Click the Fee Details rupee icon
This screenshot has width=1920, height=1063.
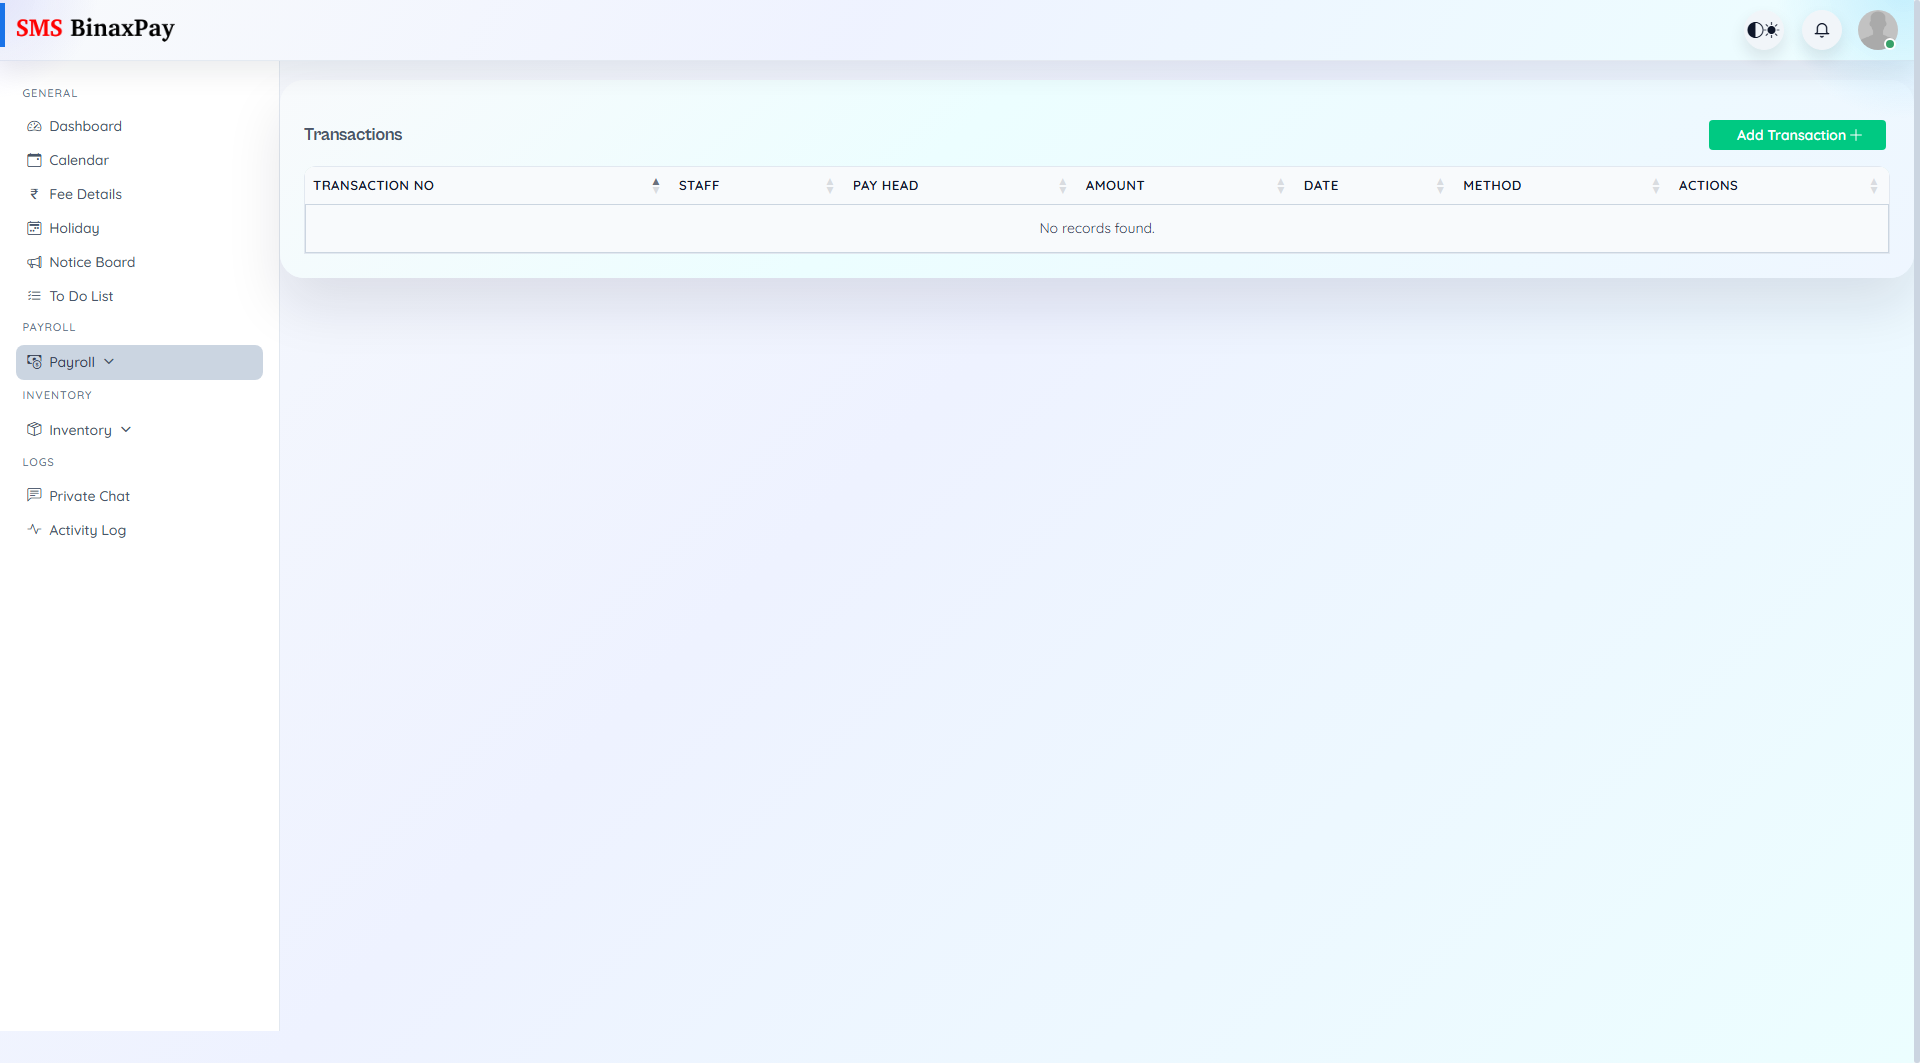click(x=35, y=194)
